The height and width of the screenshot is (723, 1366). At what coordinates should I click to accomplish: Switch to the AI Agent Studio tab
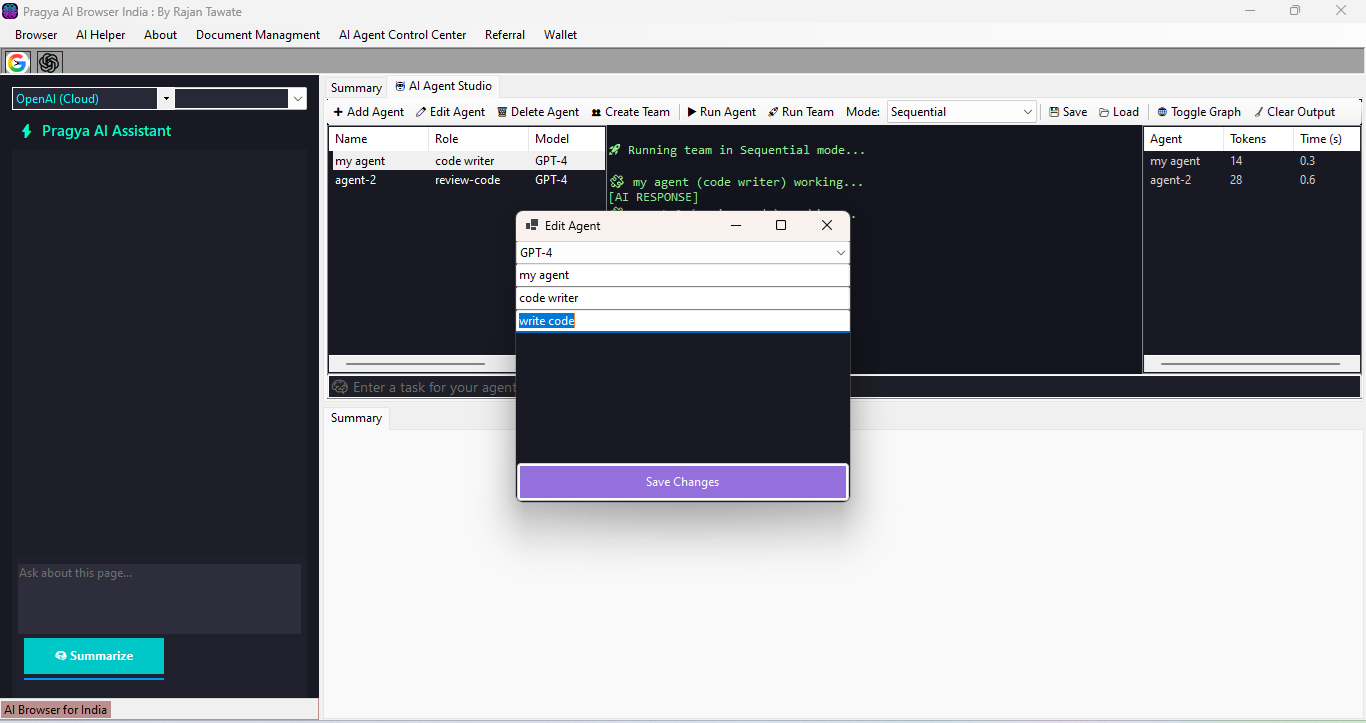click(x=443, y=86)
